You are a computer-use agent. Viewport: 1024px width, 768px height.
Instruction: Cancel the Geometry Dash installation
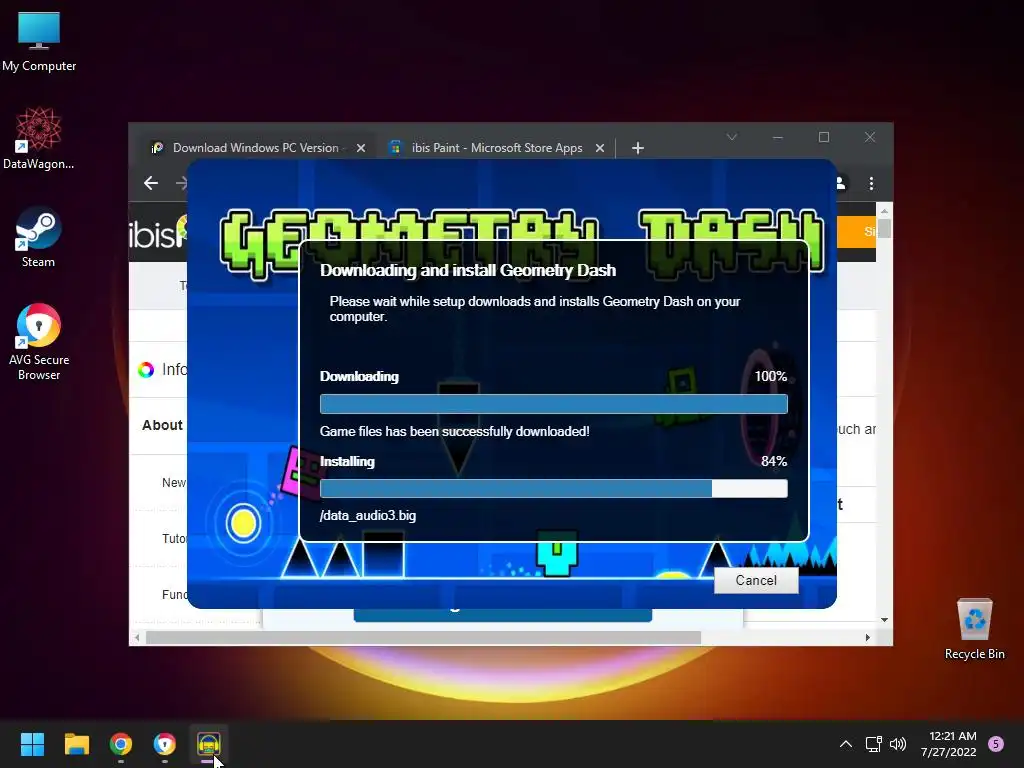[756, 580]
